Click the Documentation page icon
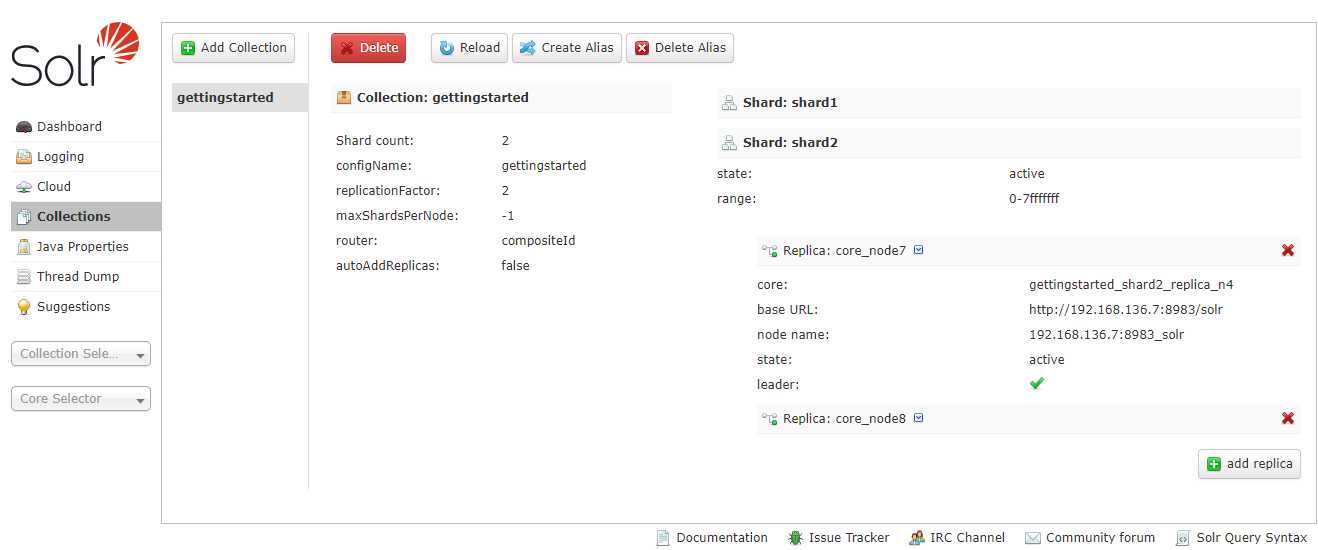 663,538
